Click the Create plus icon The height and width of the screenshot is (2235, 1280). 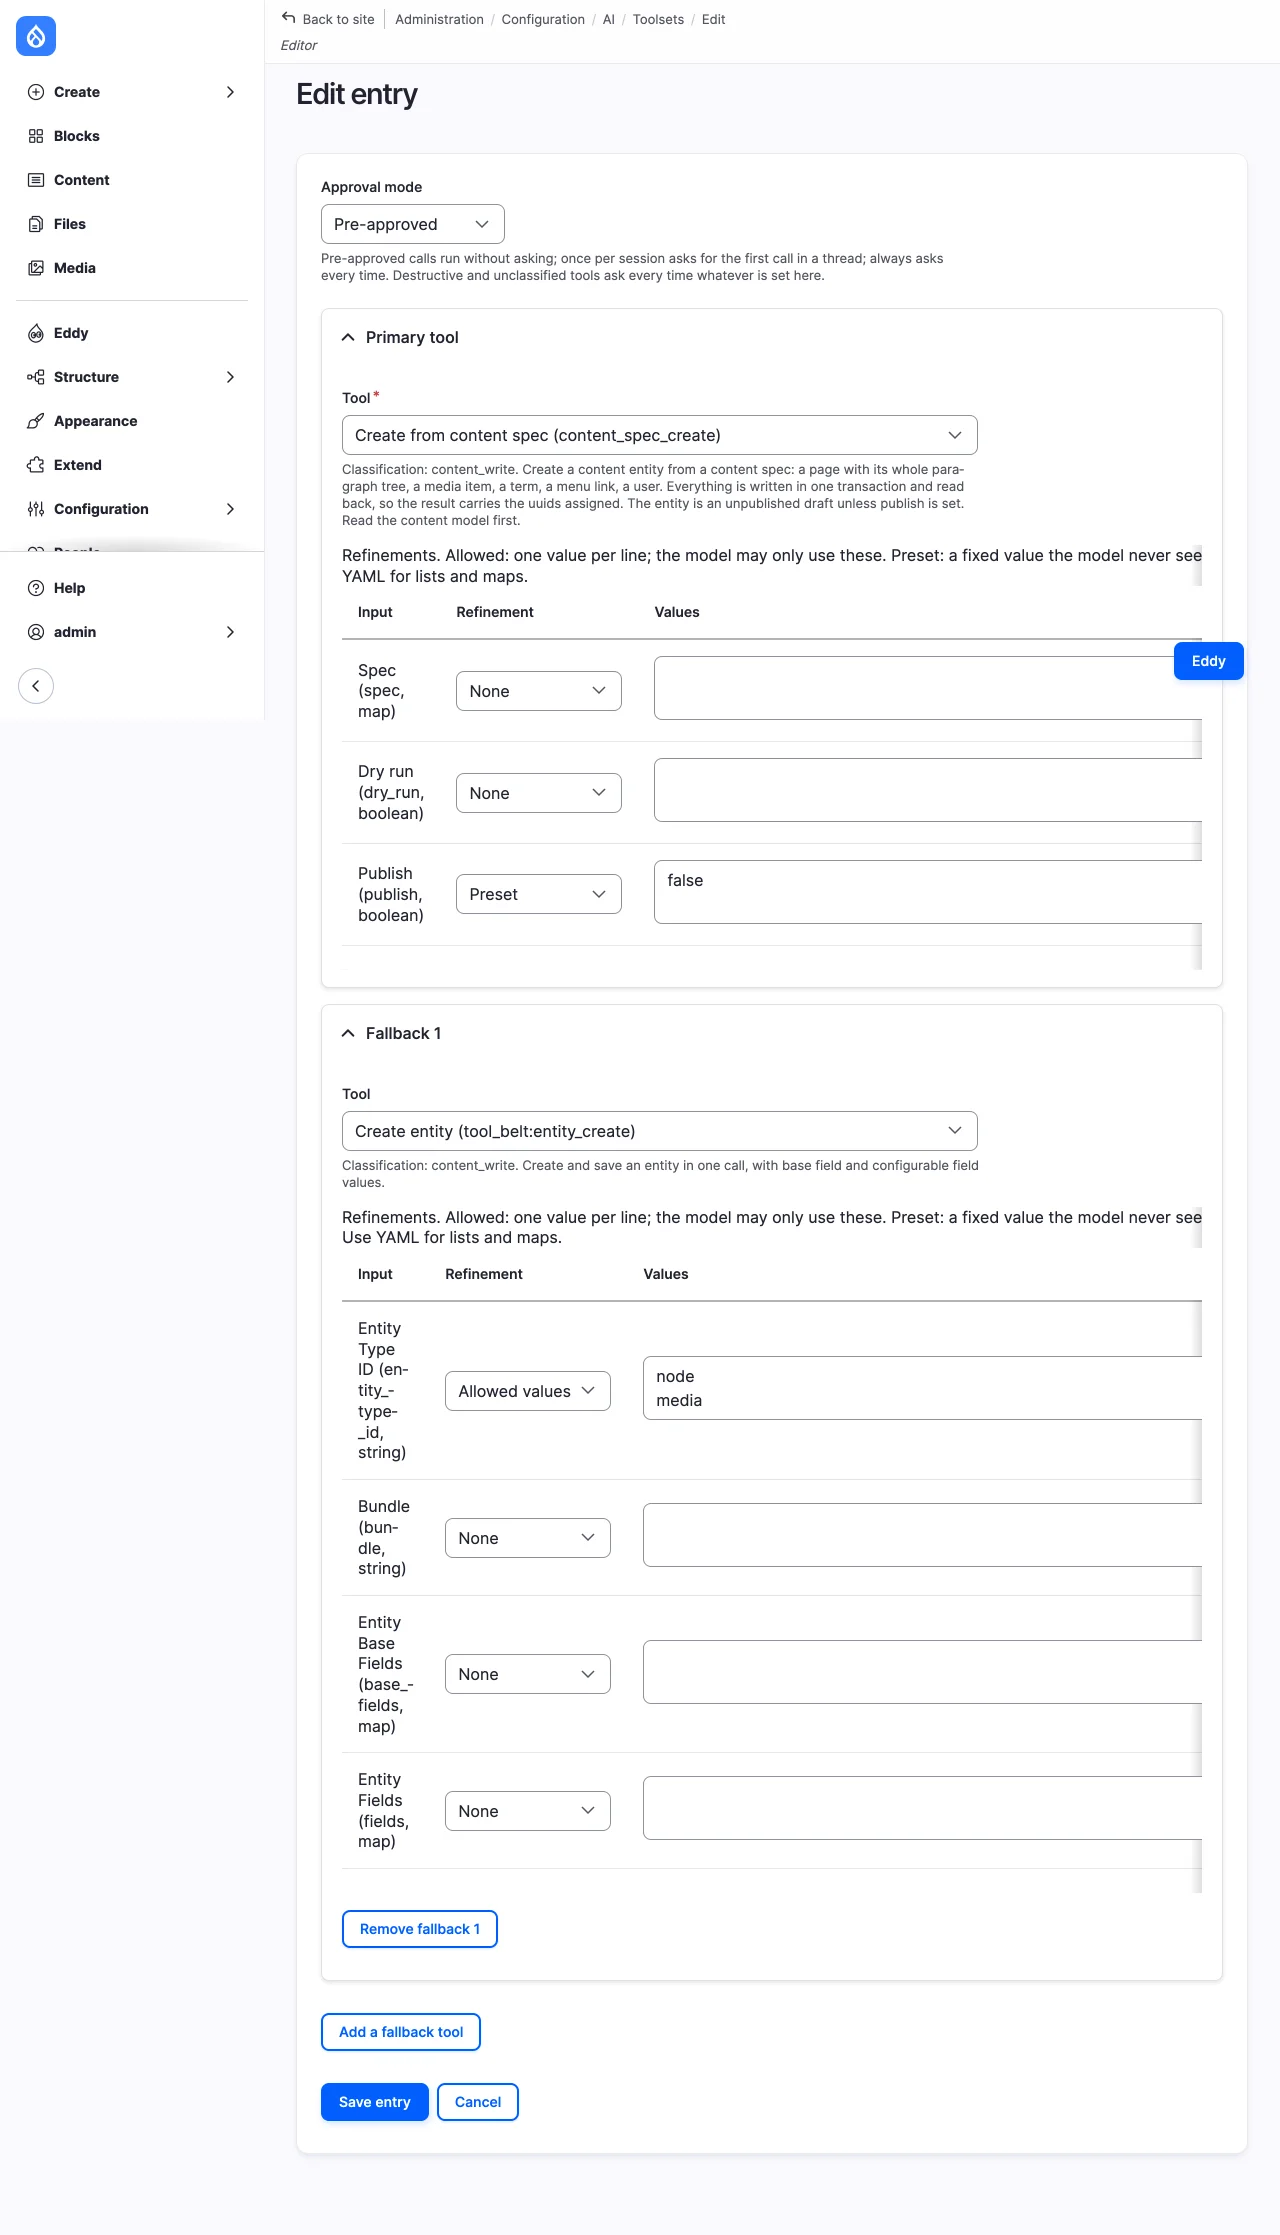pos(36,92)
